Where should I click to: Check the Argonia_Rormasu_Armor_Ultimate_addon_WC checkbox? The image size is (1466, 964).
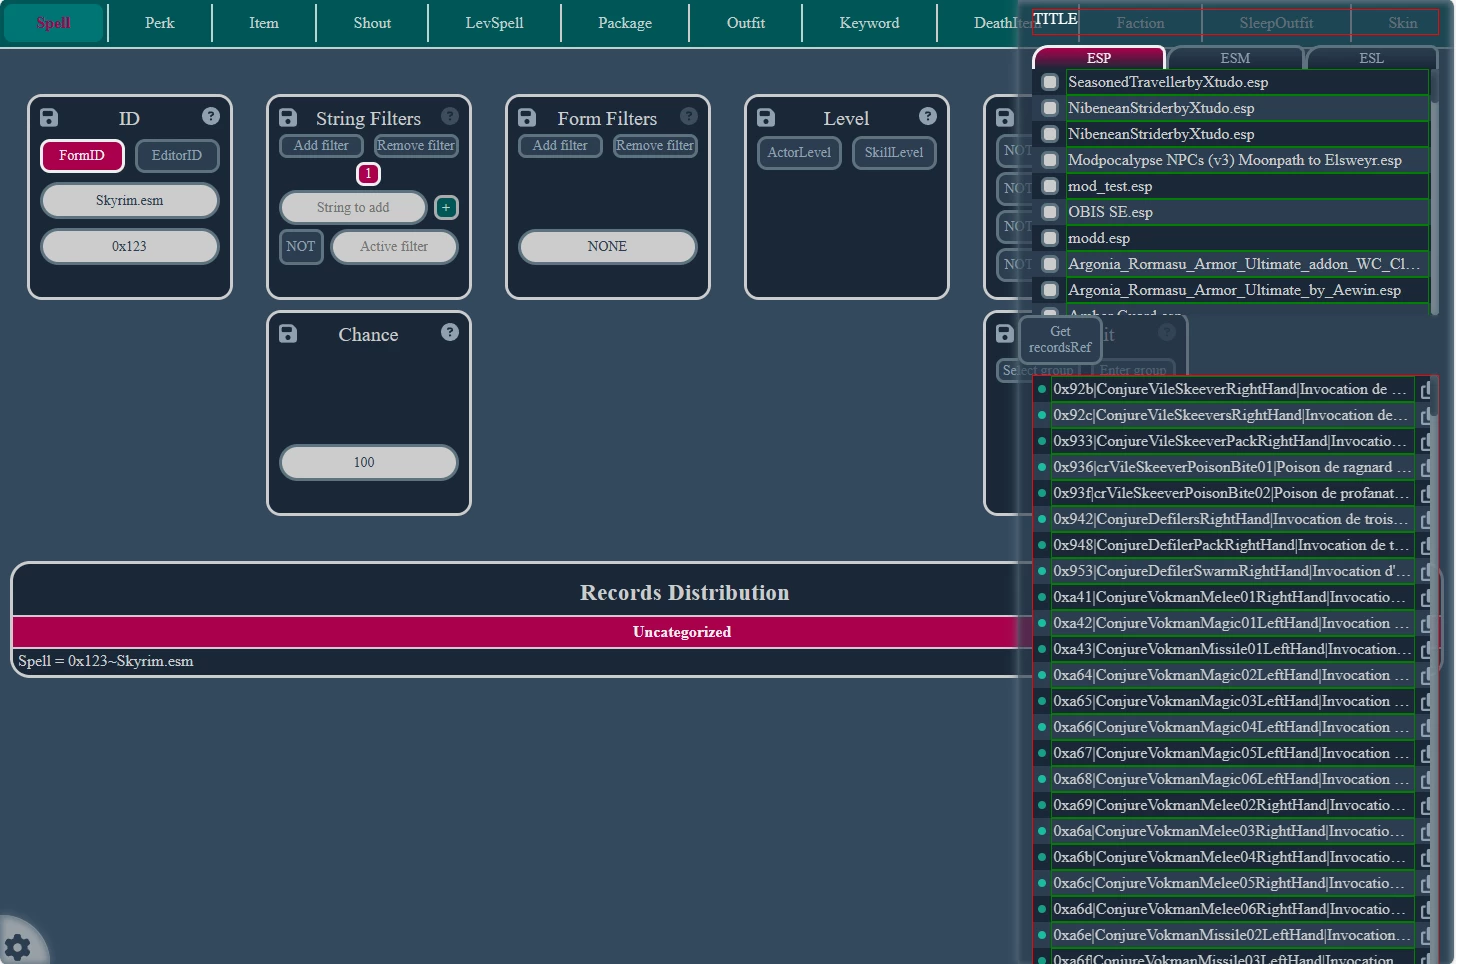[x=1050, y=264]
